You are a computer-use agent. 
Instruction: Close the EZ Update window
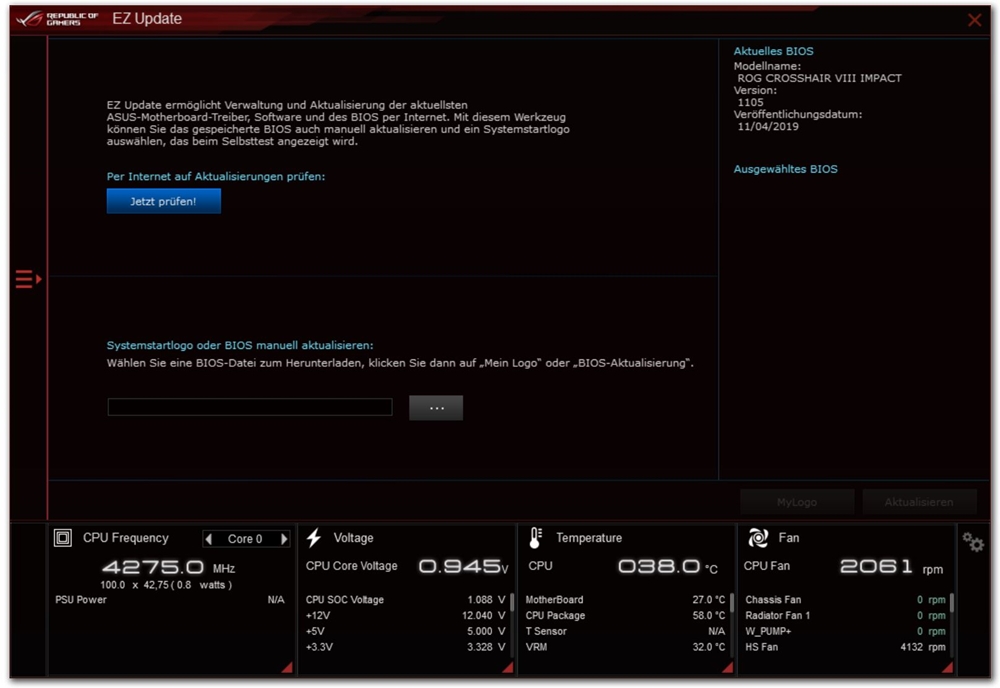click(x=974, y=20)
